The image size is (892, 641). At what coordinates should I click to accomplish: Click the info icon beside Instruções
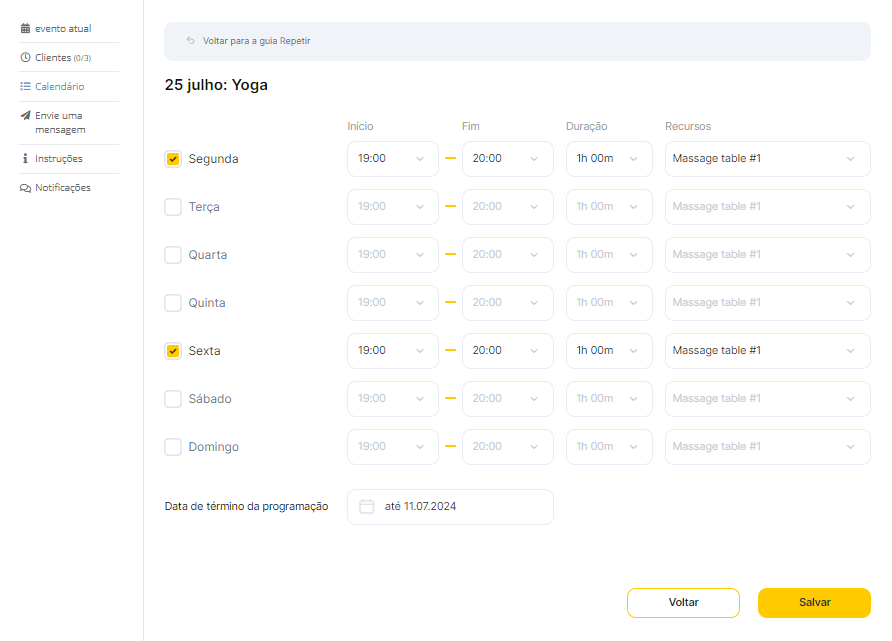pos(25,159)
